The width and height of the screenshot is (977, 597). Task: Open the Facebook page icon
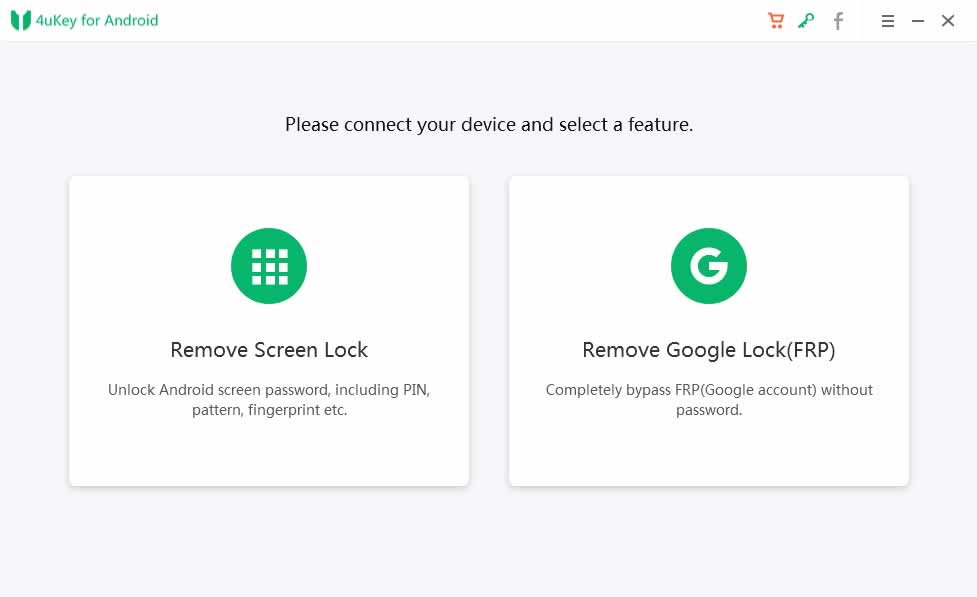point(838,21)
